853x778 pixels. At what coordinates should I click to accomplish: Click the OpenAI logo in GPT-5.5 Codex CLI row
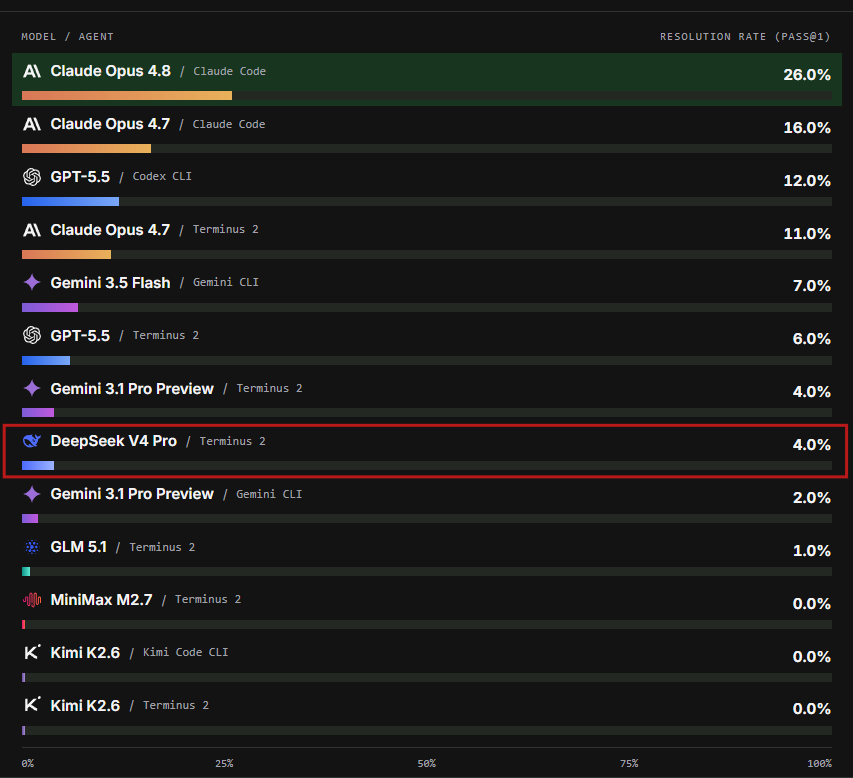tap(32, 177)
